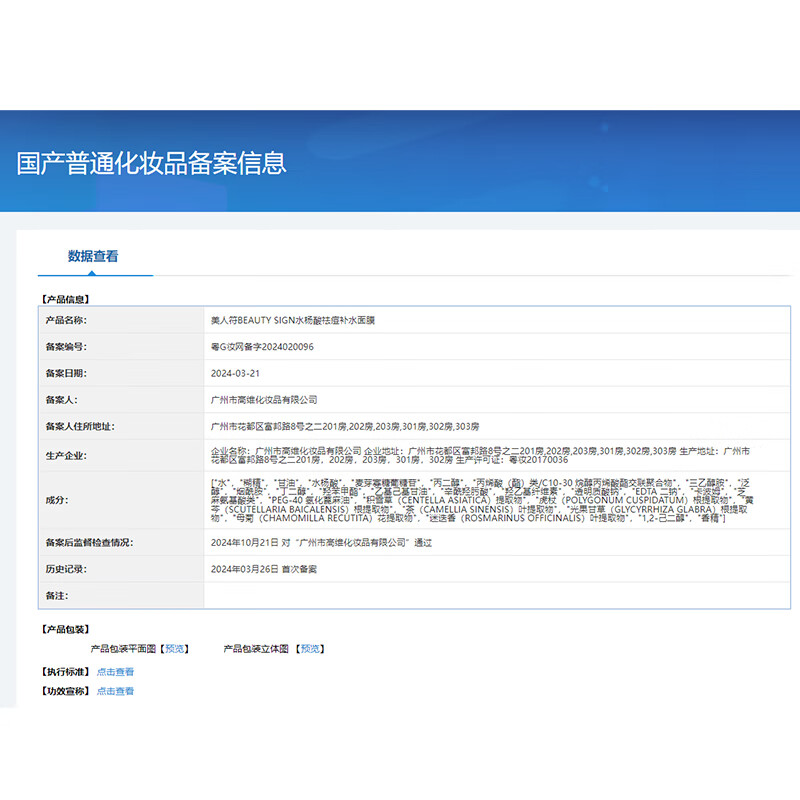The height and width of the screenshot is (800, 800).
Task: Click the 【产品包装】 section heading
Action: (x=63, y=627)
